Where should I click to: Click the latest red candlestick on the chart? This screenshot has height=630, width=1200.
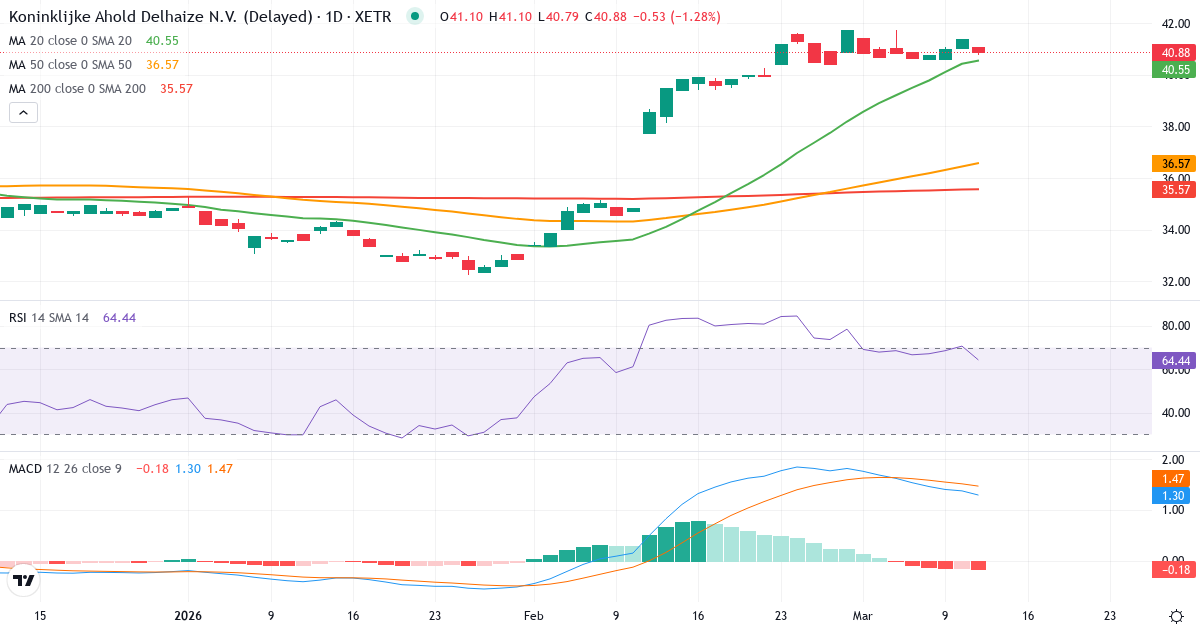coord(977,49)
